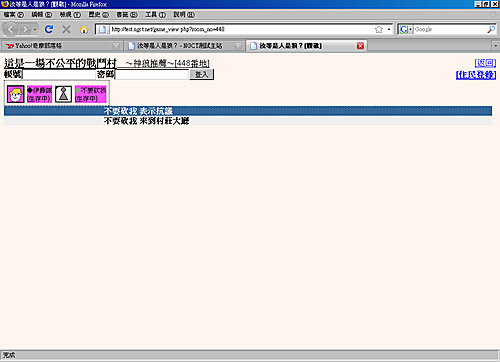Click the 448番地 room number text
The image size is (500, 362).
click(x=192, y=63)
